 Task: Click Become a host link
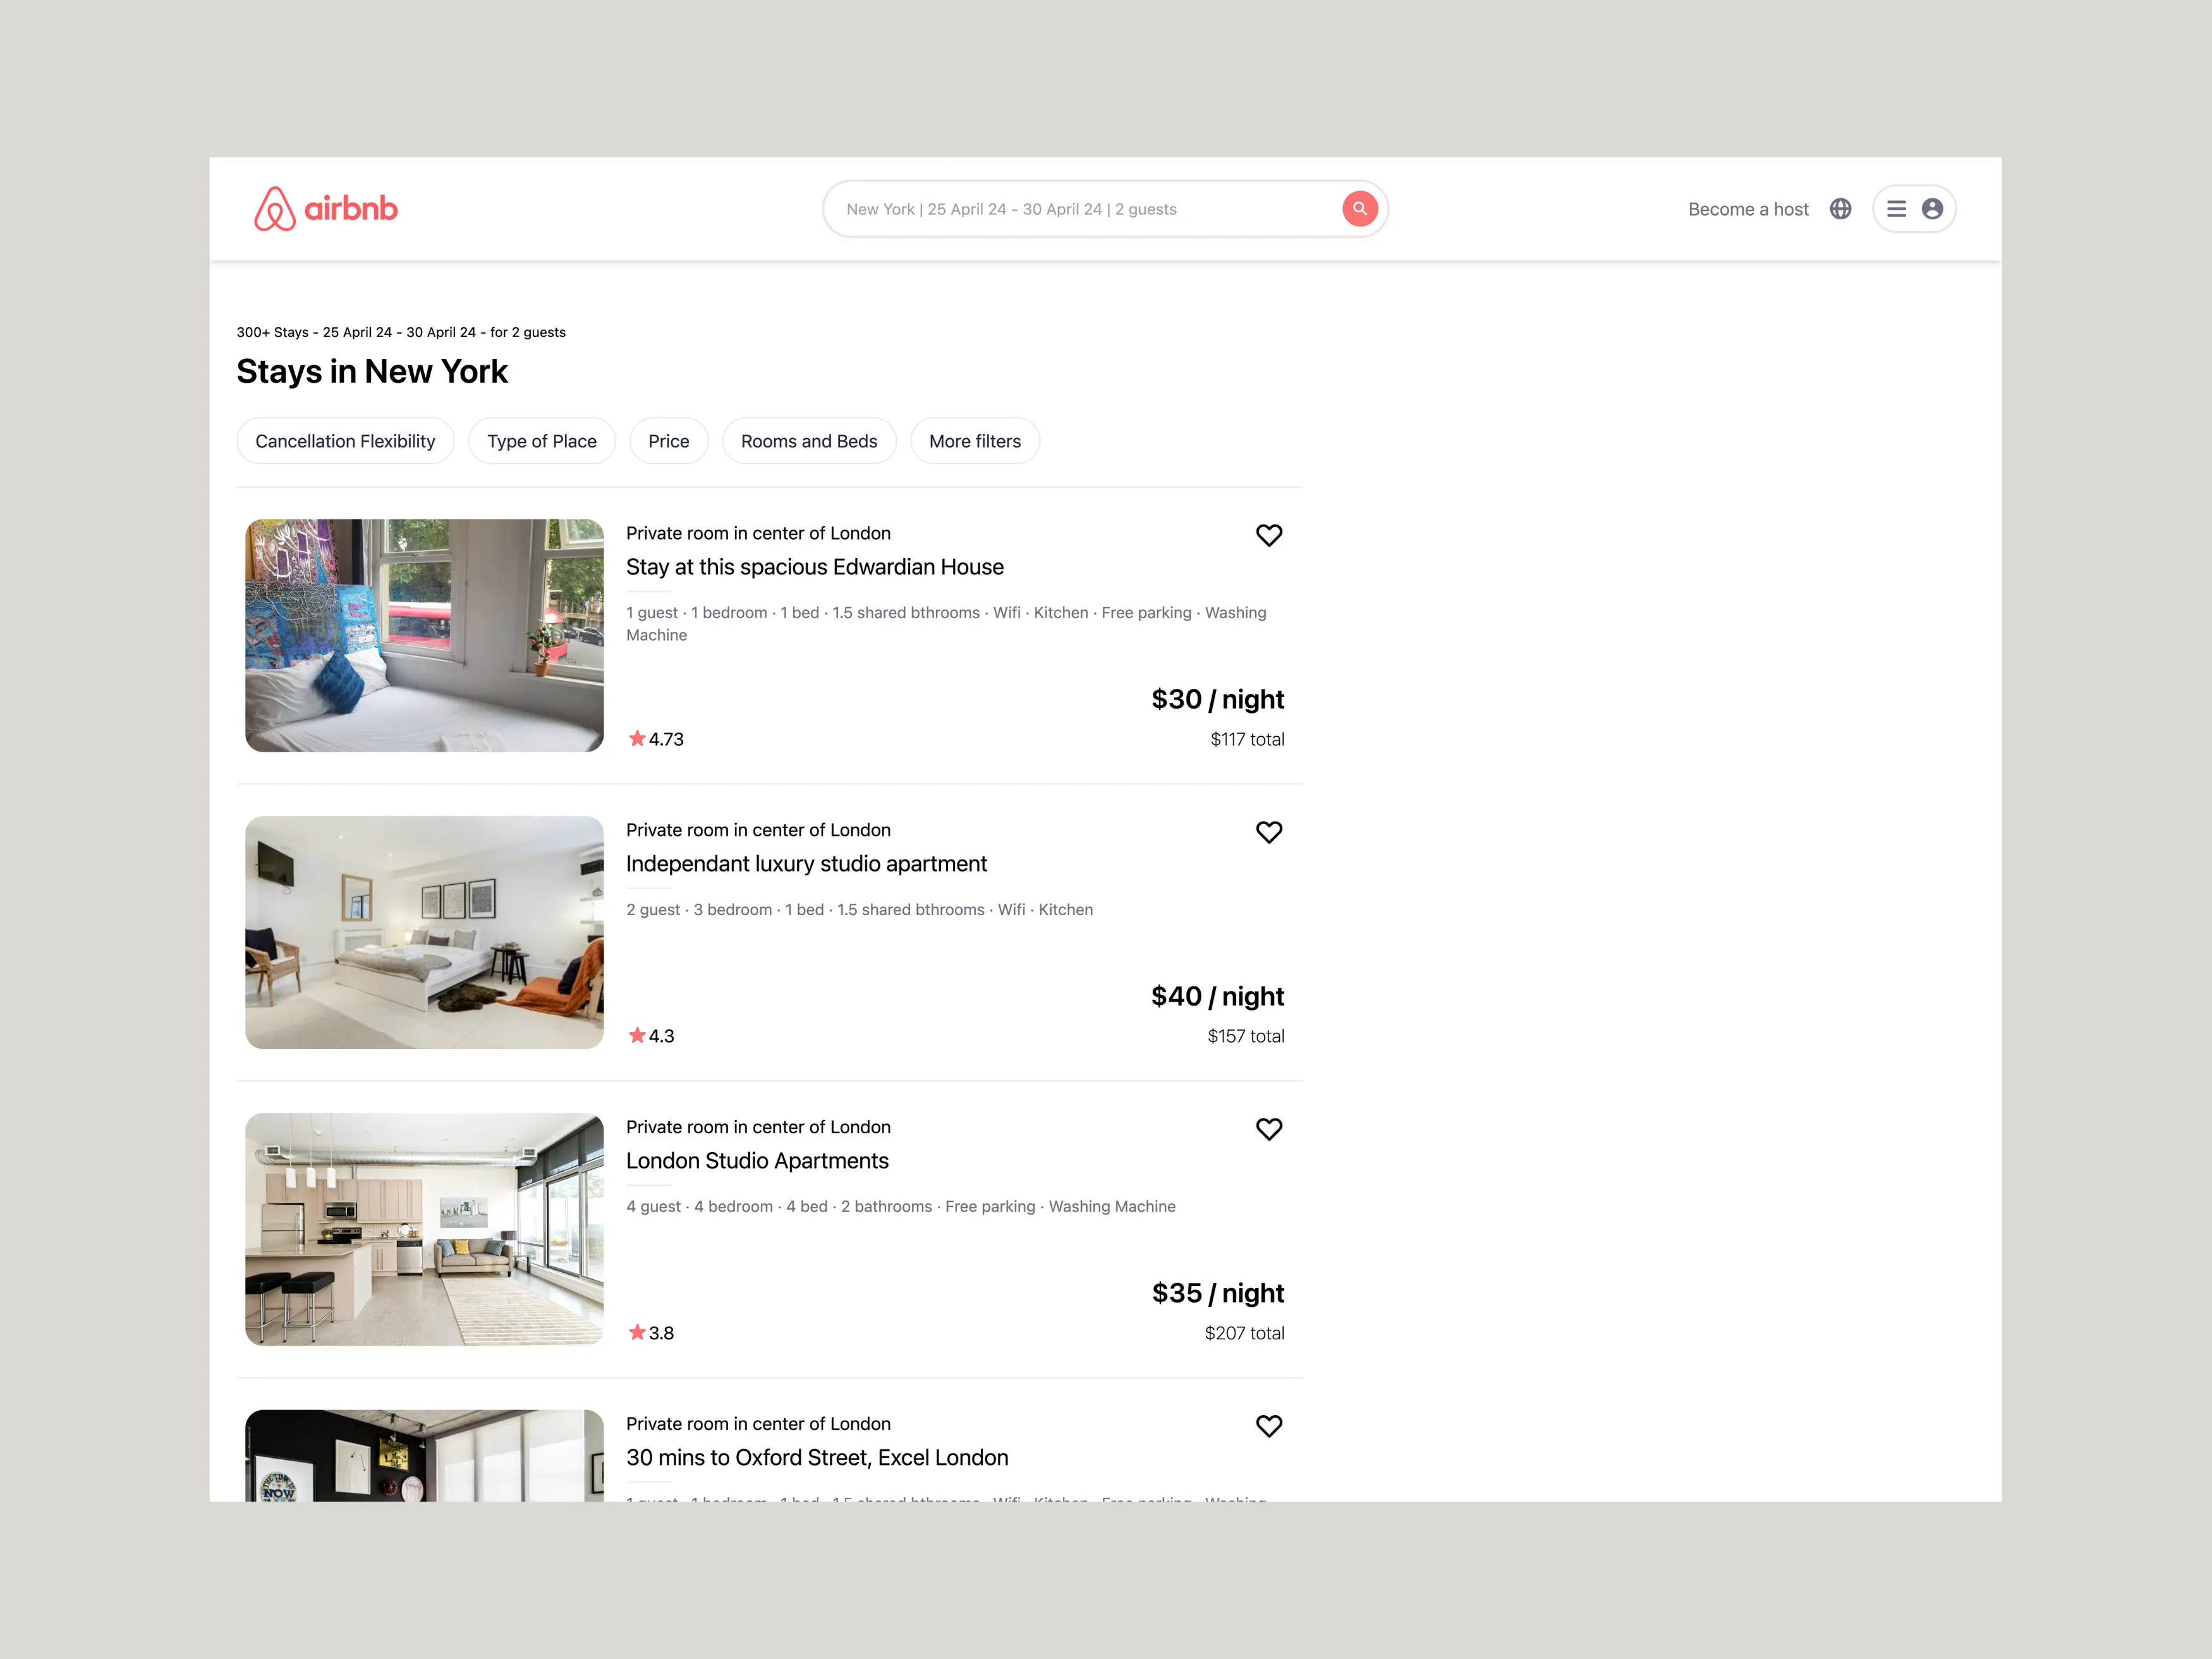coord(1747,209)
